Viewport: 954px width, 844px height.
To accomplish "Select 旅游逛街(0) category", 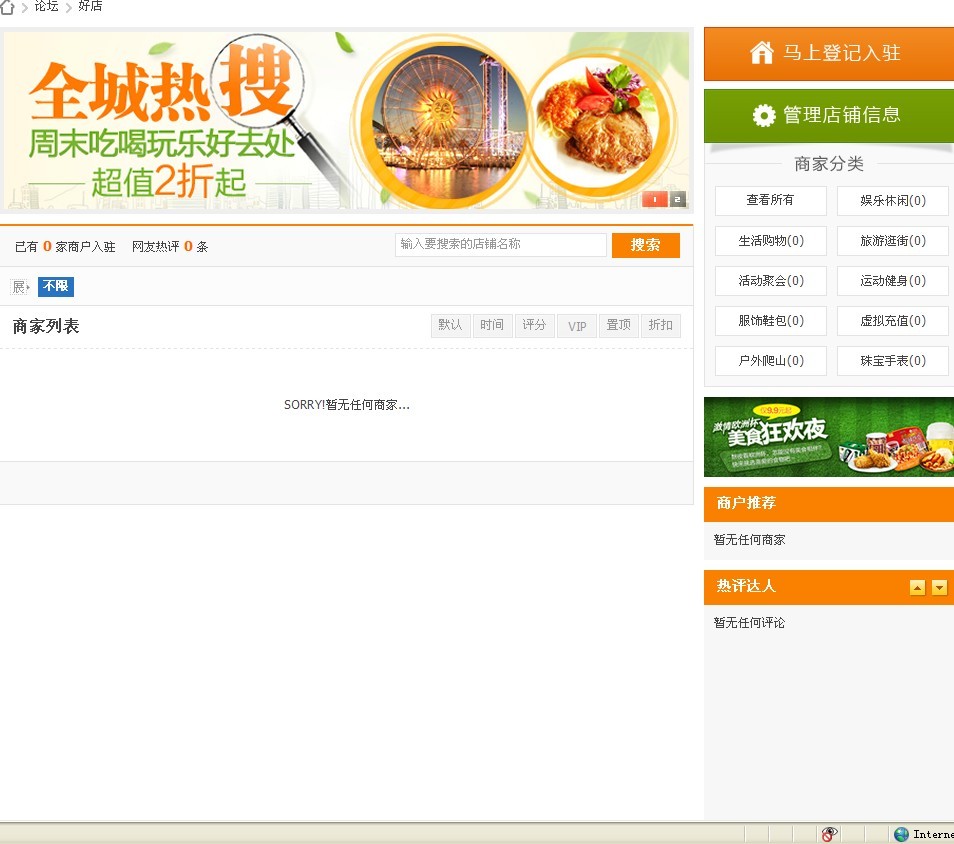I will [x=893, y=241].
